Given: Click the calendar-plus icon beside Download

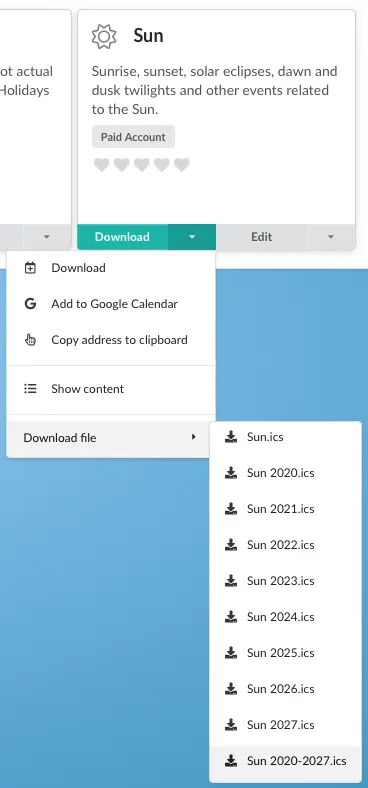Looking at the screenshot, I should tap(30, 268).
